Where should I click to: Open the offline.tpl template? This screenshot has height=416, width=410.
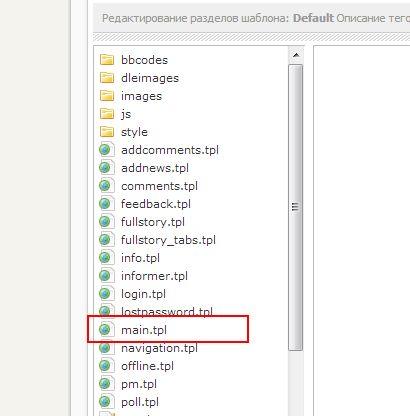click(147, 366)
